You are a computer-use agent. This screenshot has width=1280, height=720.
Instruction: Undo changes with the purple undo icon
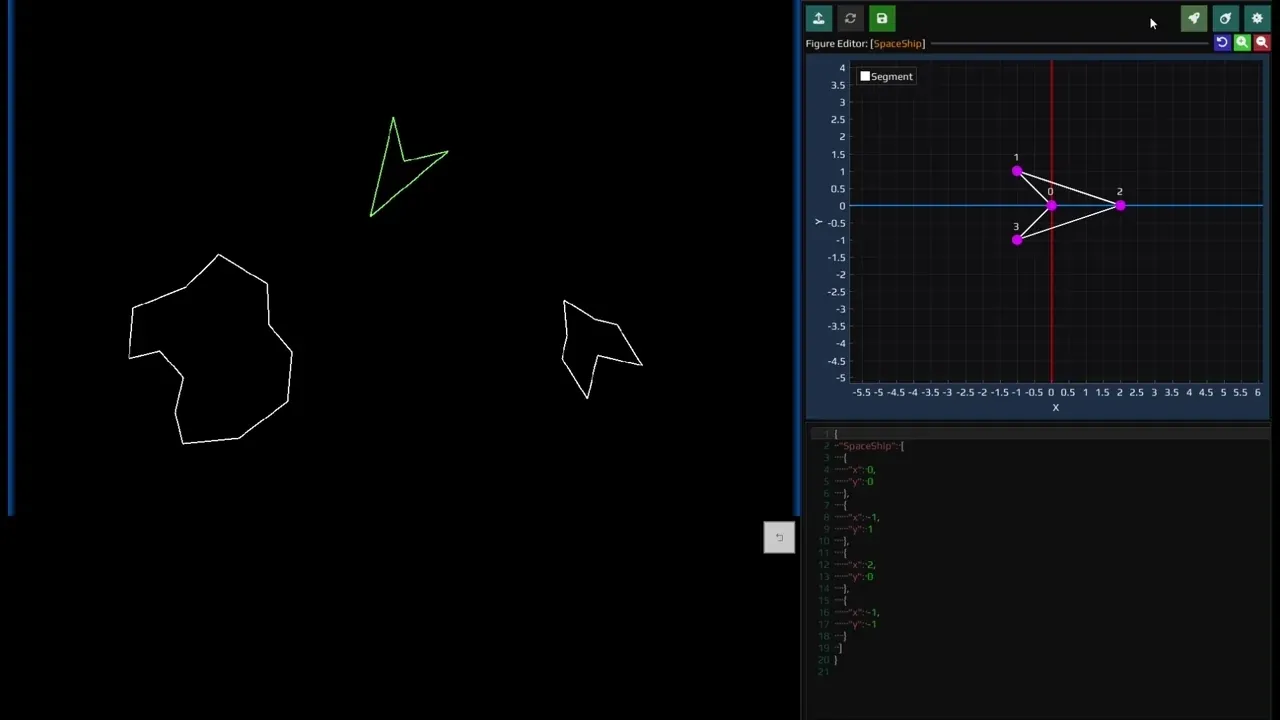1222,42
